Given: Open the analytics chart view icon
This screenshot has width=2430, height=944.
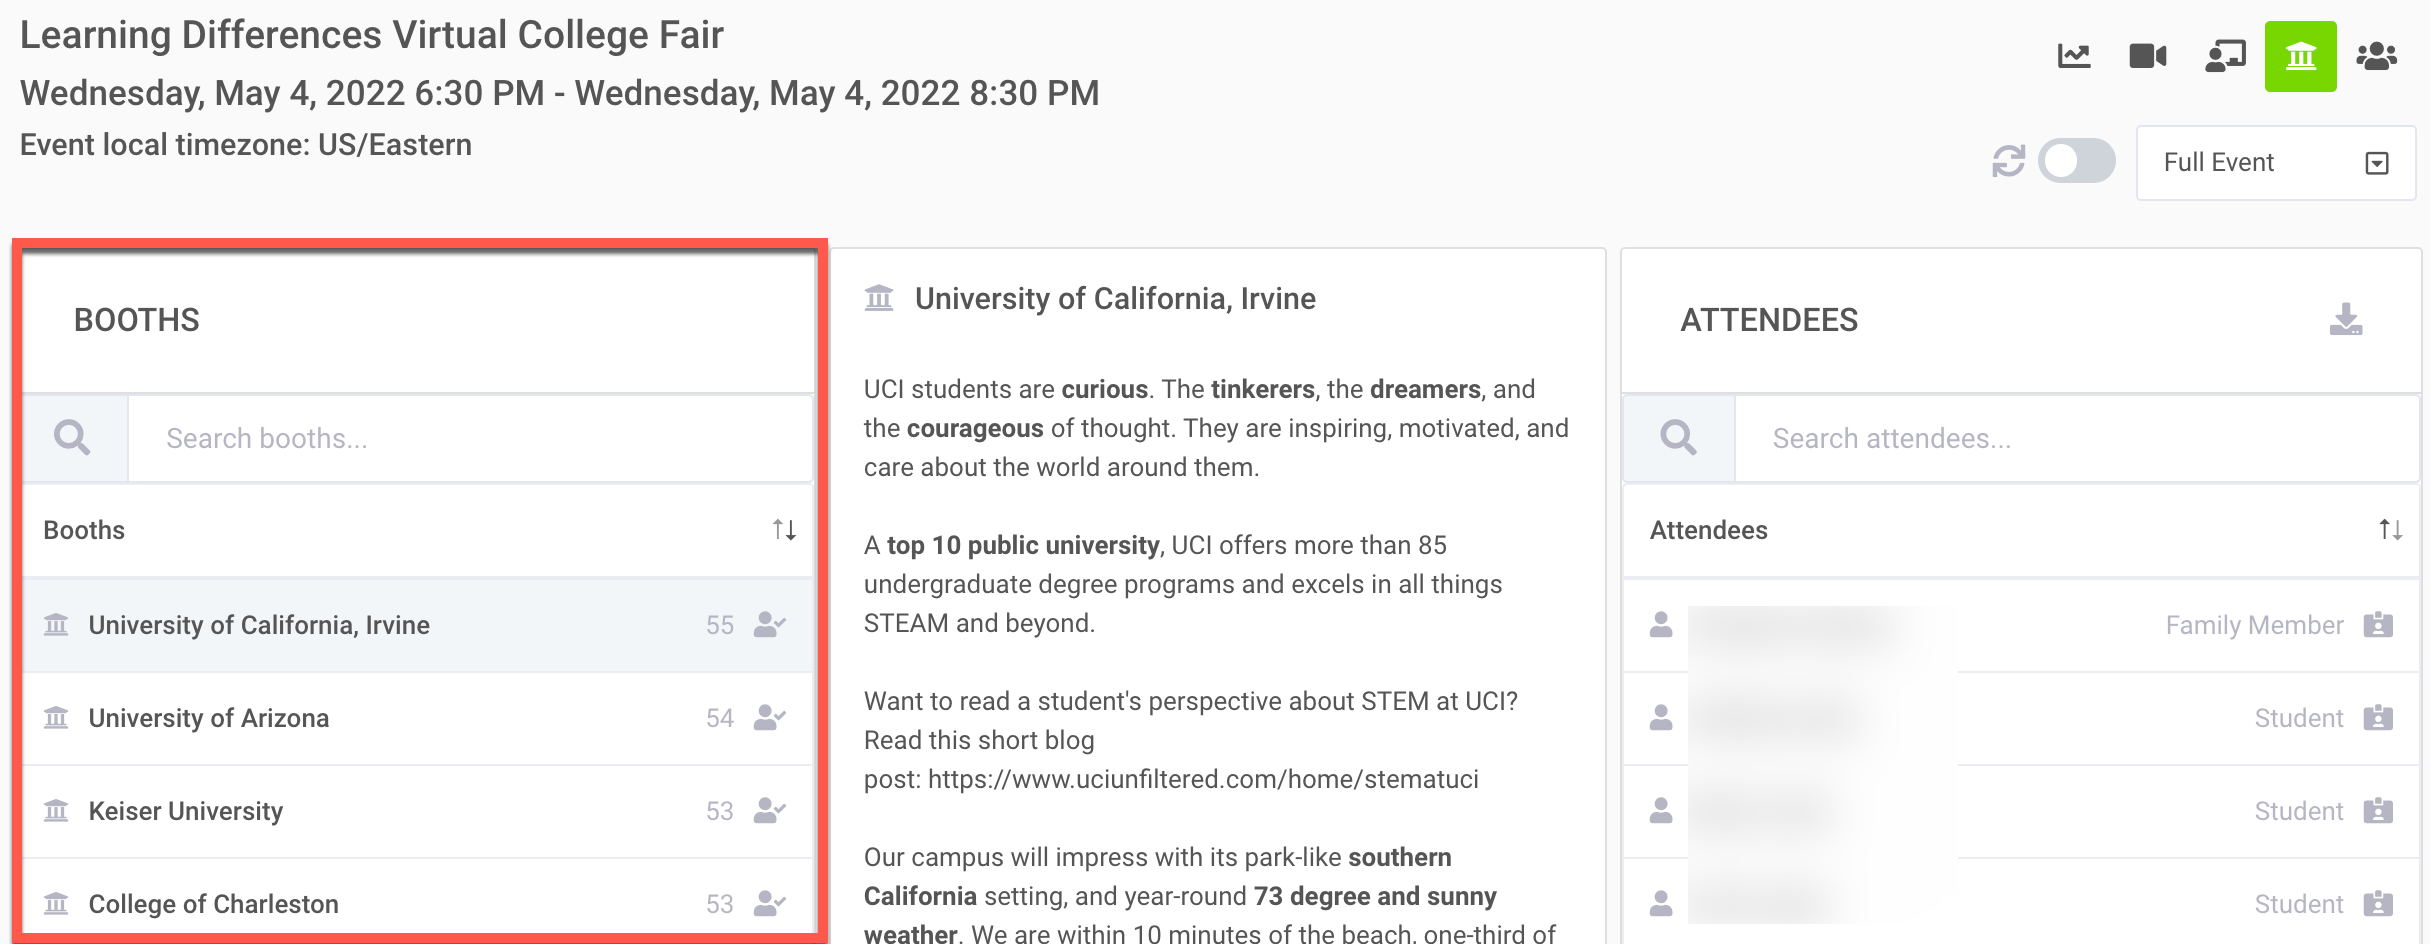Looking at the screenshot, I should click(x=2074, y=56).
